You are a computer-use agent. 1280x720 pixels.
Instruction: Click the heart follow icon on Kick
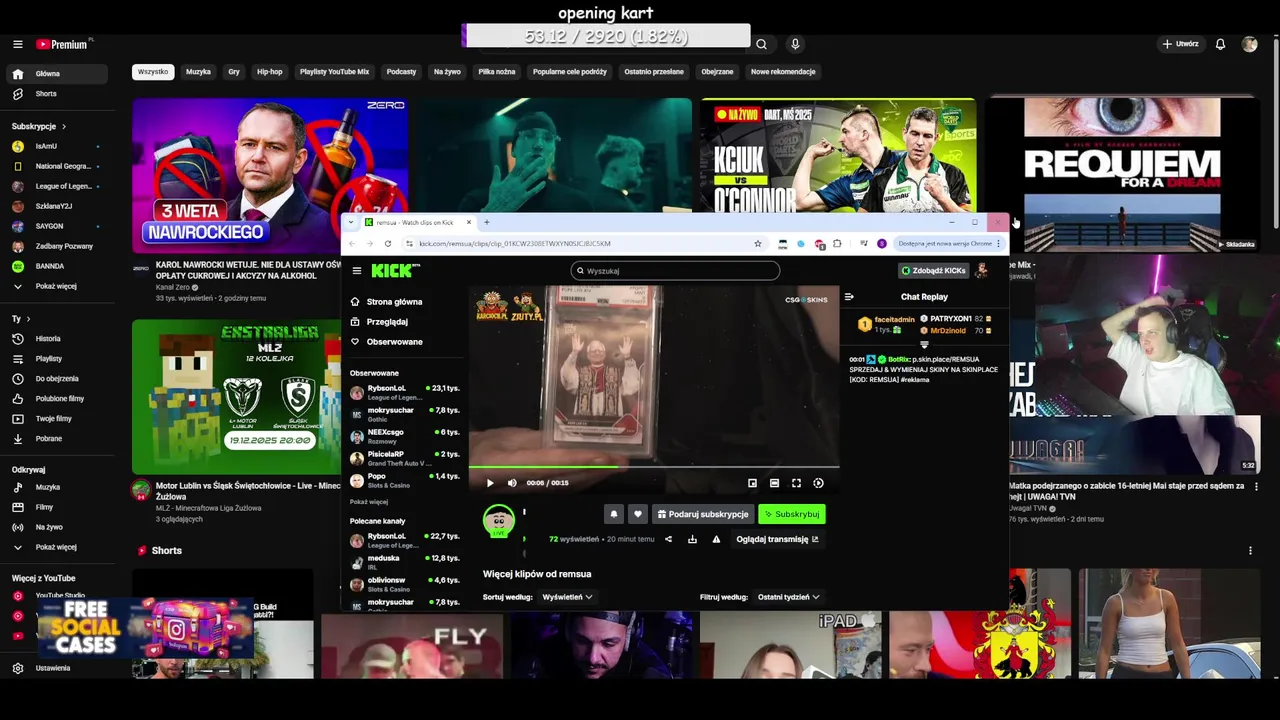638,514
